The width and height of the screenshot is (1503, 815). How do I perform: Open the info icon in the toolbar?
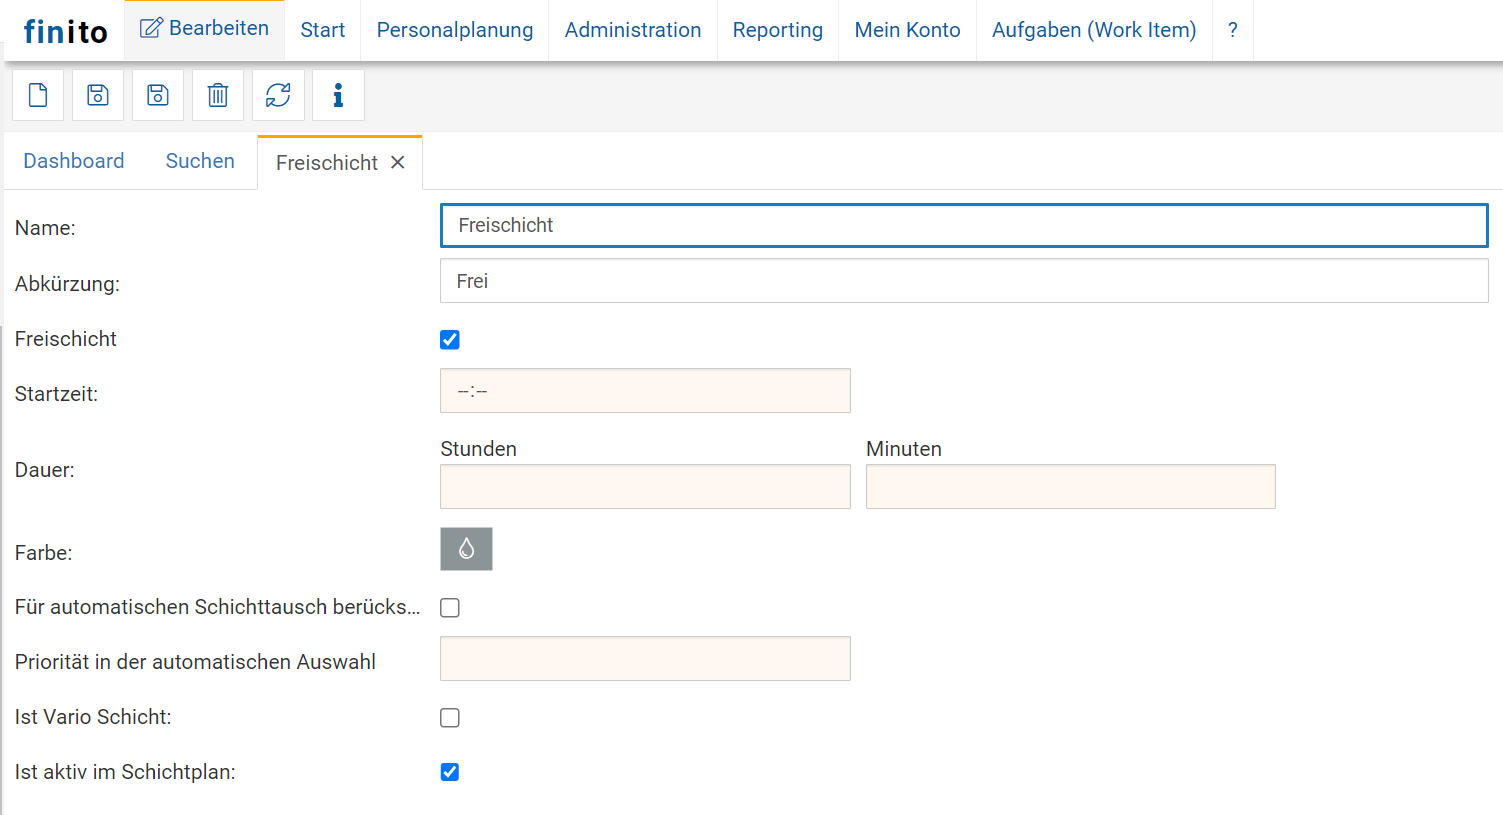(x=338, y=95)
